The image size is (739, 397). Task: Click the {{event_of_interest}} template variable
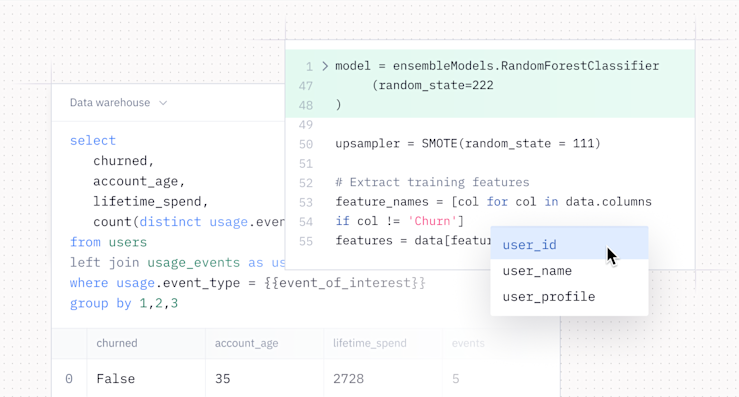tap(345, 283)
